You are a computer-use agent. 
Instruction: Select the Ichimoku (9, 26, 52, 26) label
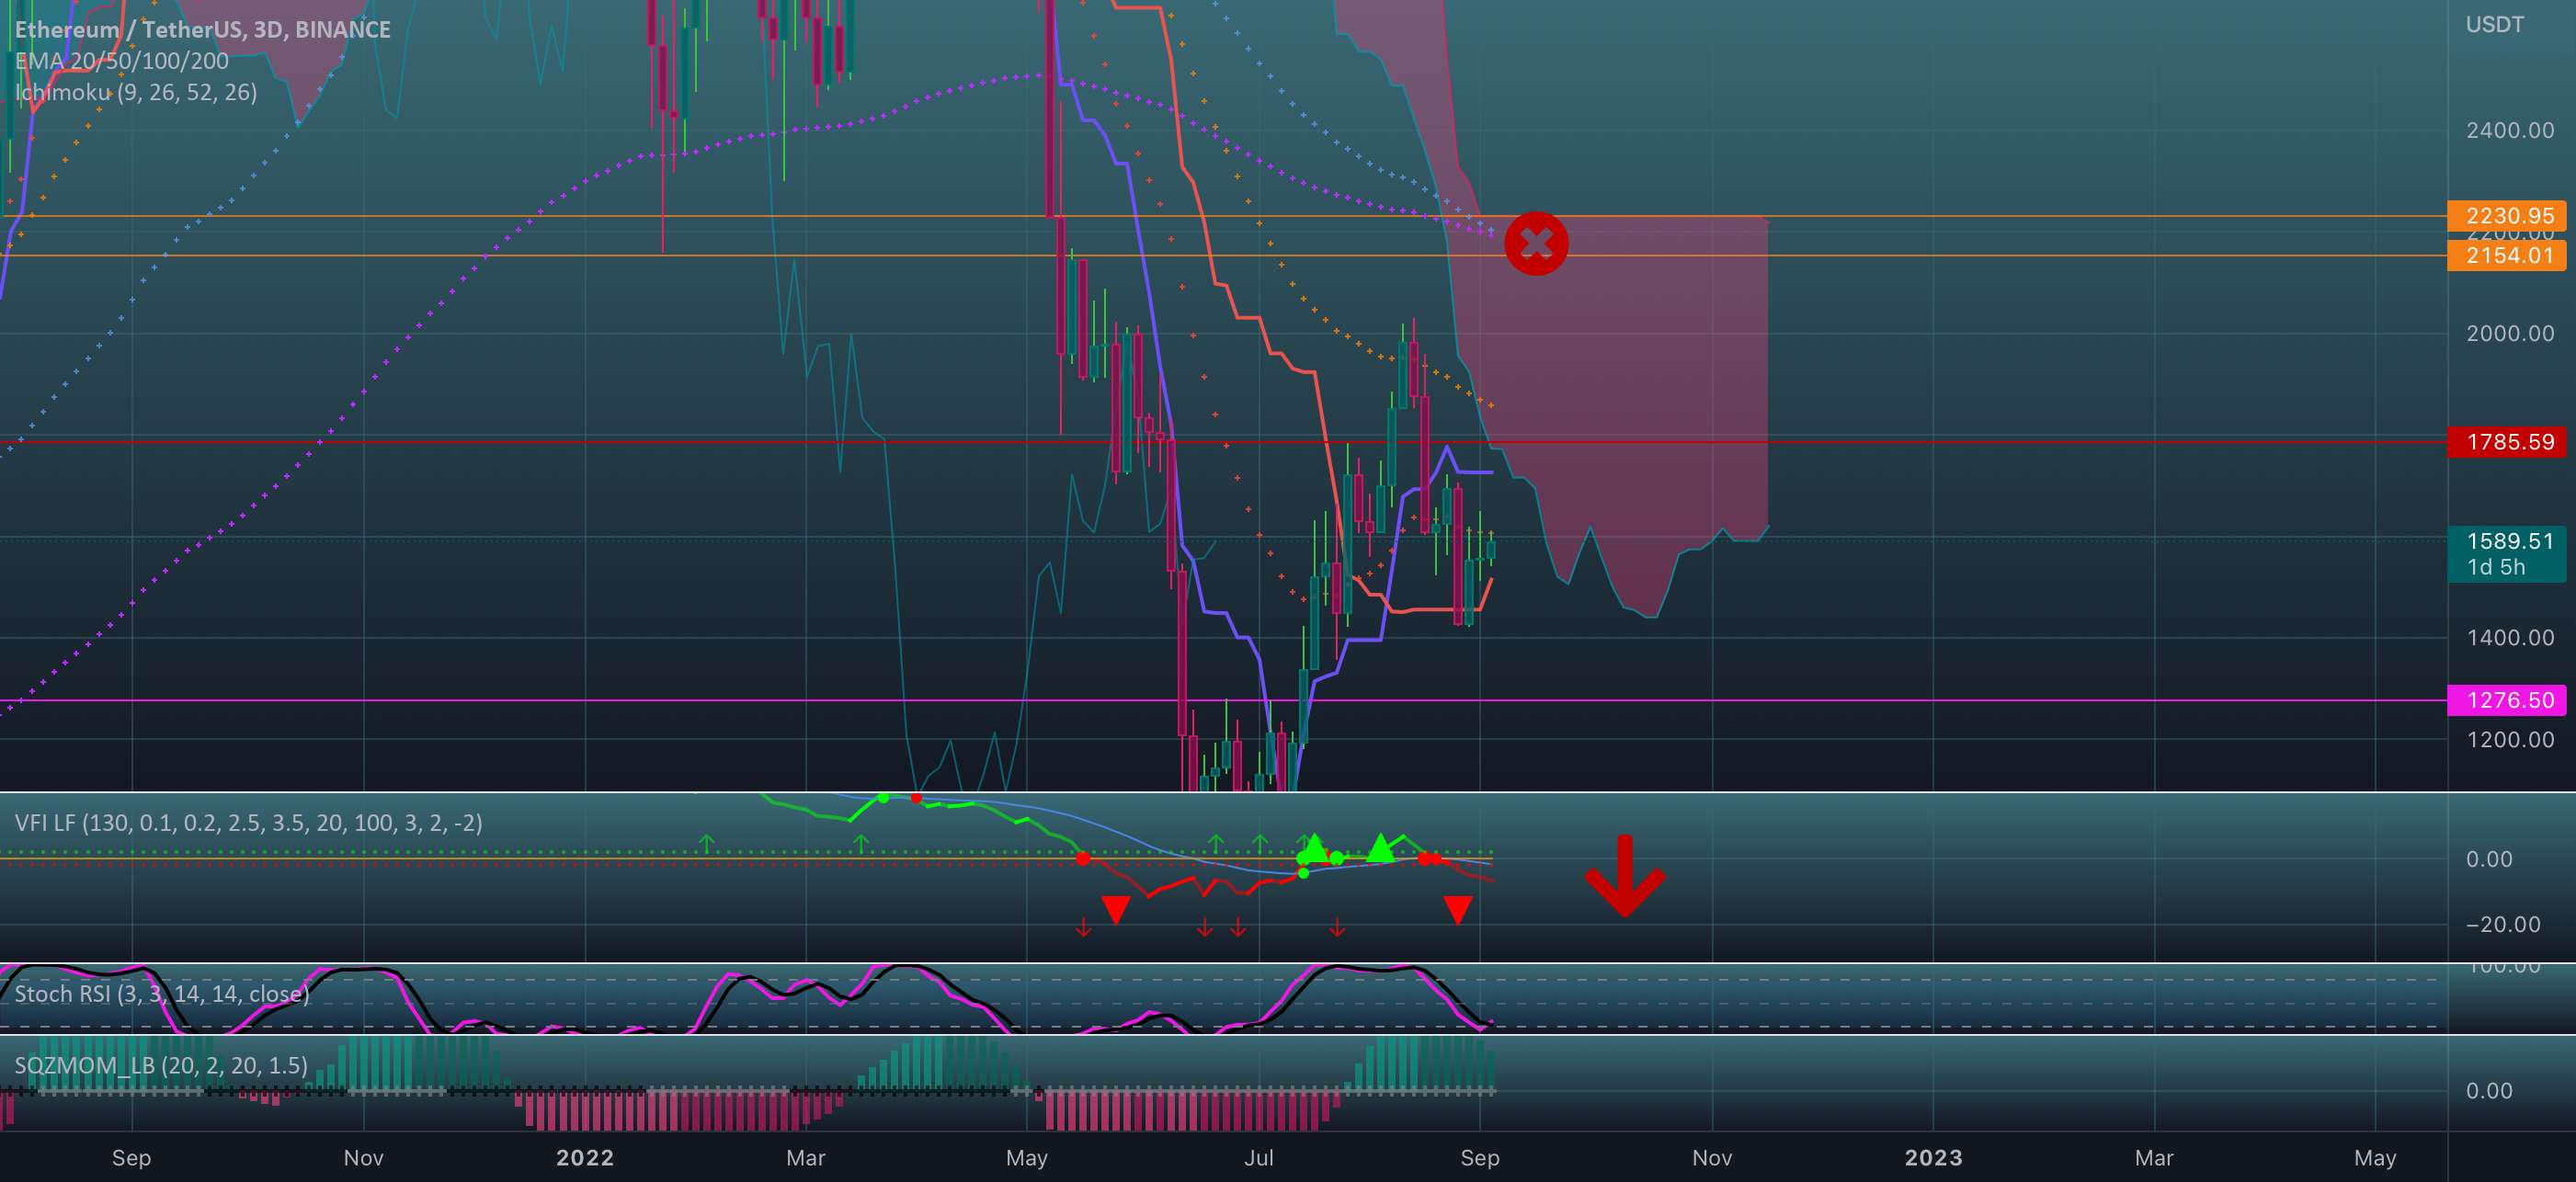(136, 93)
